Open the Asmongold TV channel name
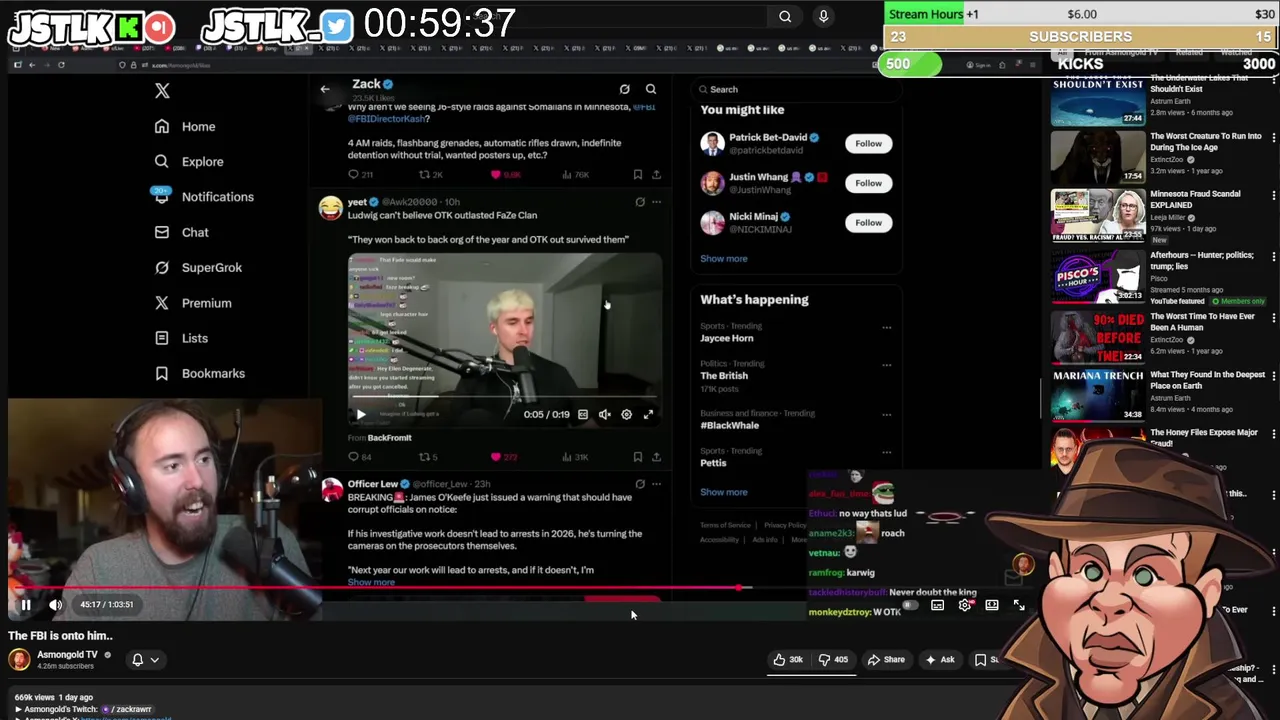 pos(67,655)
